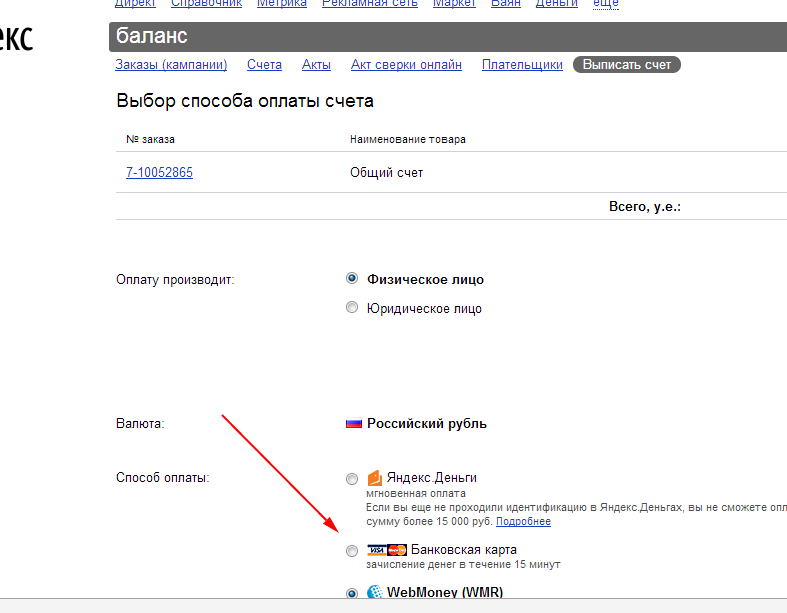787x613 pixels.
Task: Open the Деньги top navigation link
Action: pyautogui.click(x=557, y=4)
